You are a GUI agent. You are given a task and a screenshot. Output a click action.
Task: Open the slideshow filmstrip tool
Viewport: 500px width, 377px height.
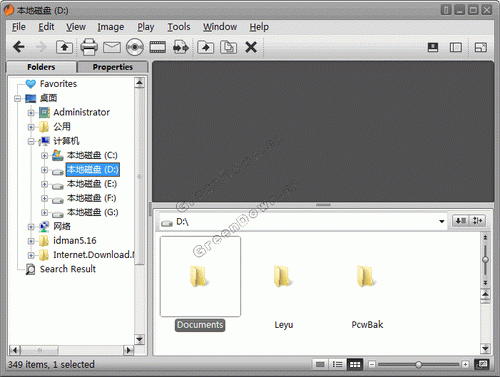tap(158, 47)
